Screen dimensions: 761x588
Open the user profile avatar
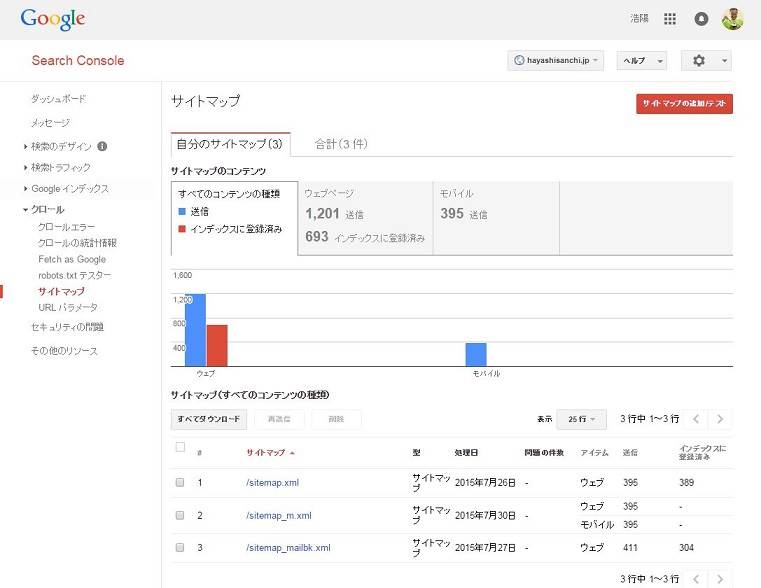tap(732, 19)
